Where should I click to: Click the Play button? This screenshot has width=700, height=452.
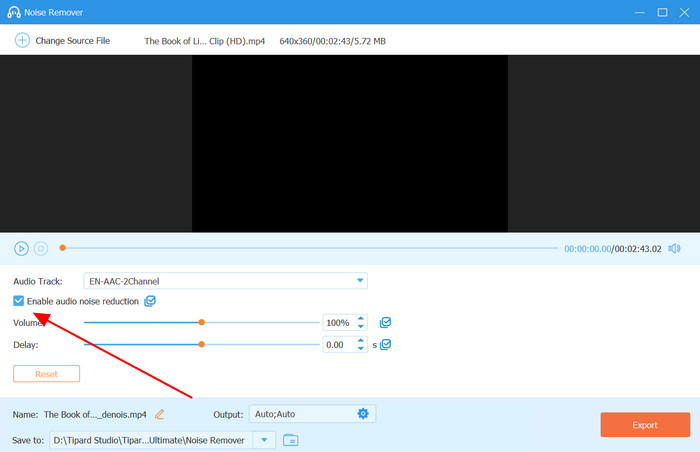pos(21,248)
